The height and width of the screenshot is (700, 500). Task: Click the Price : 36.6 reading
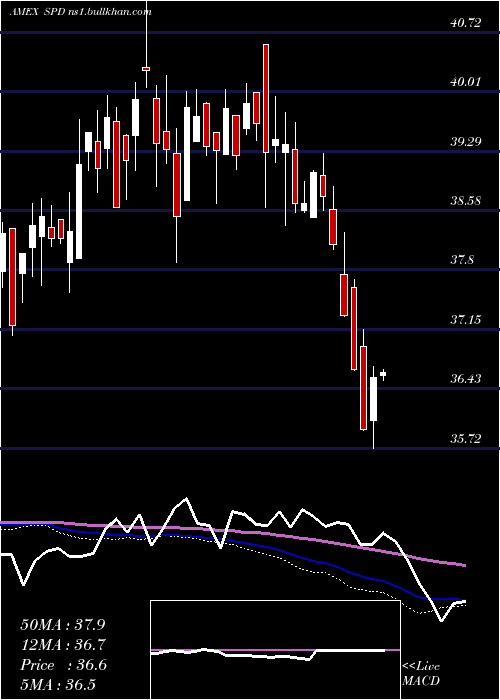point(63,665)
